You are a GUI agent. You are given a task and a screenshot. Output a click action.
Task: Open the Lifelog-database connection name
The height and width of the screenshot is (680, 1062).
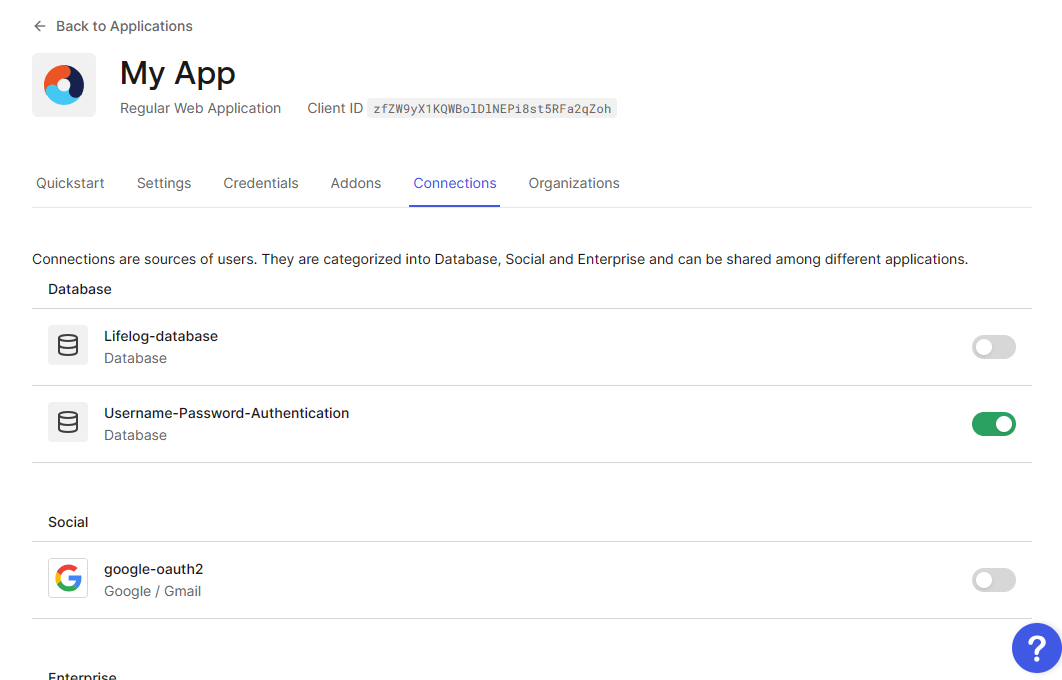coord(161,336)
